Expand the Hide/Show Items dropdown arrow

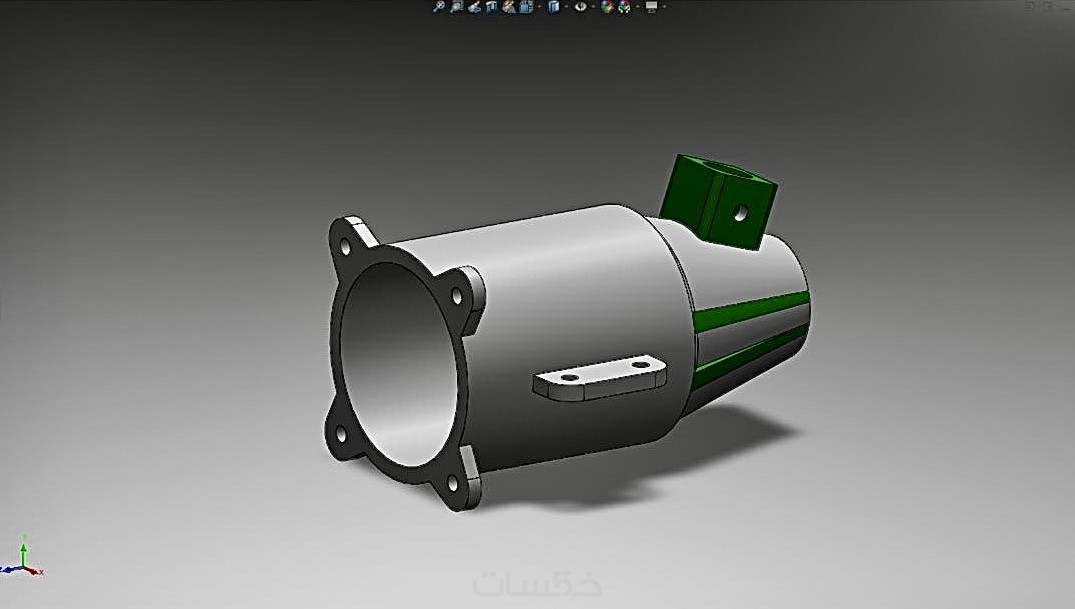(594, 7)
